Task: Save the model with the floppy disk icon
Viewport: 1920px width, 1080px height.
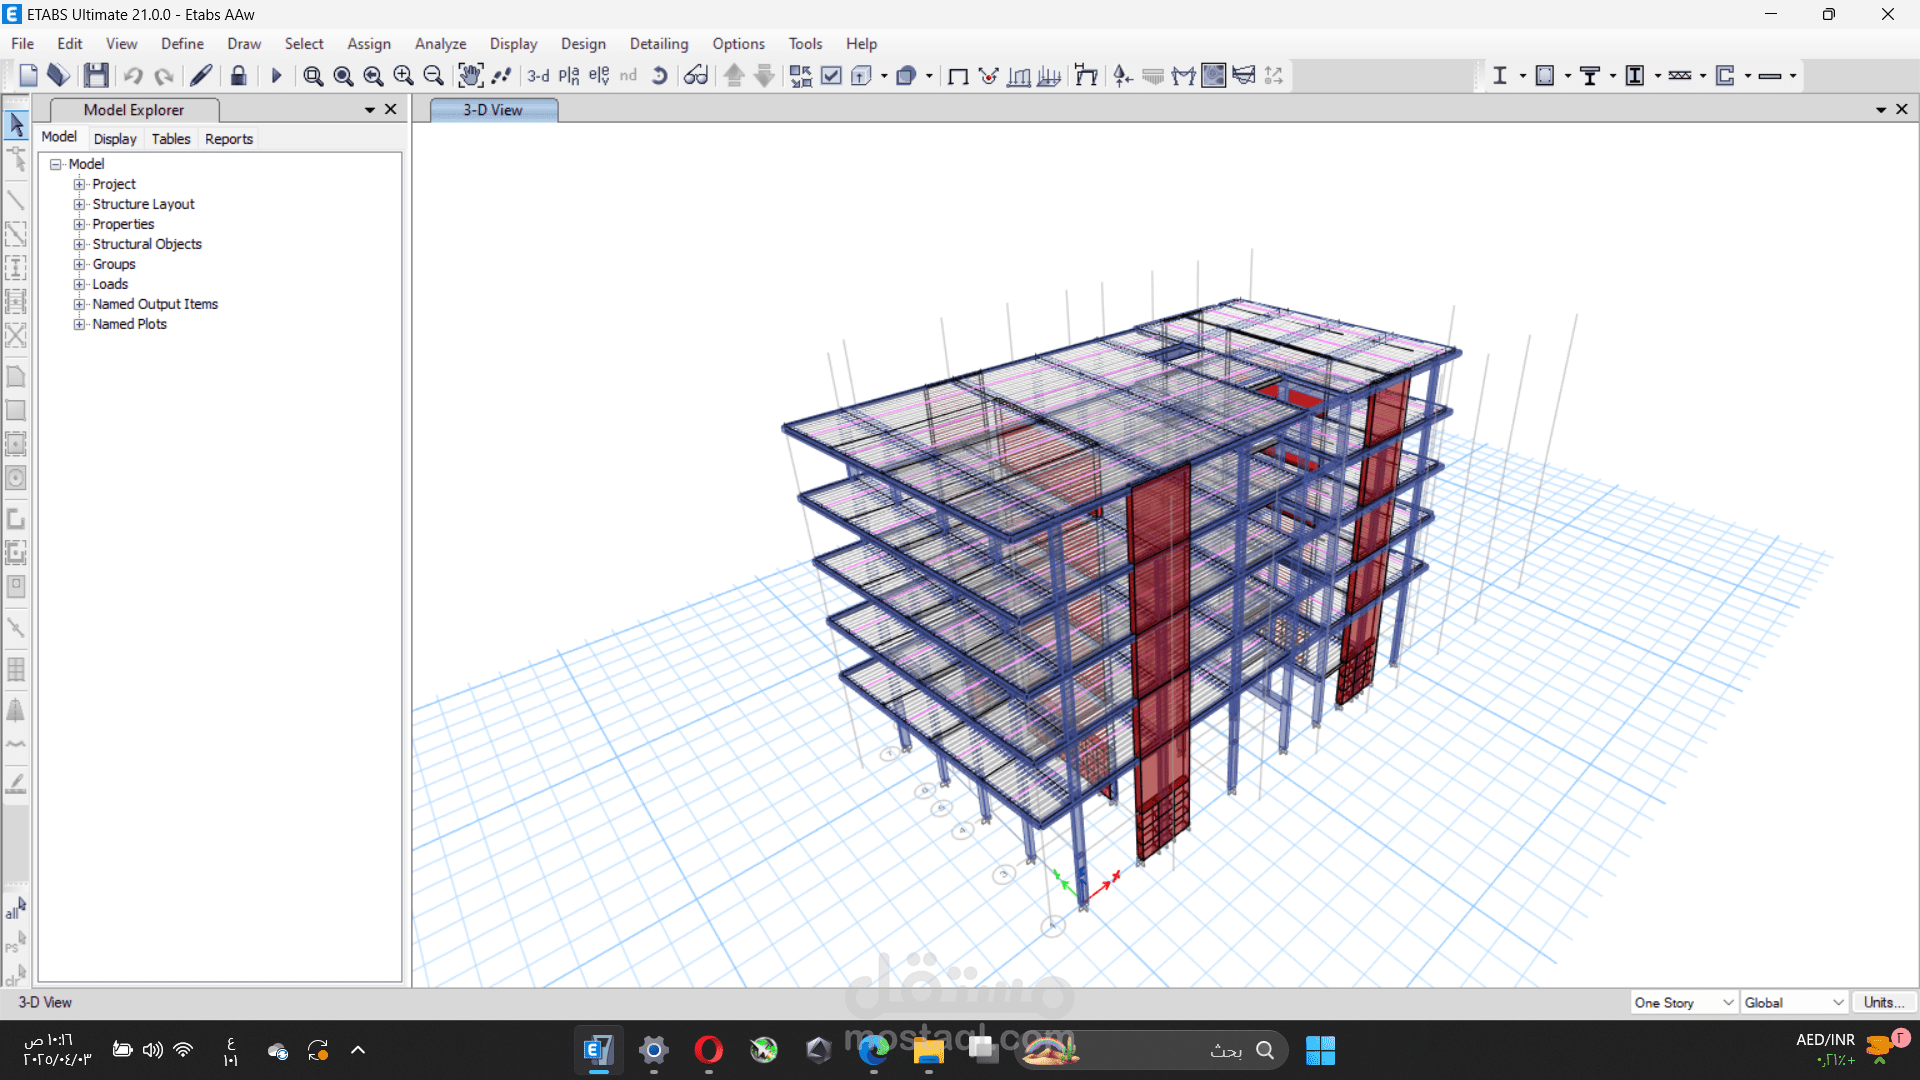Action: point(96,75)
